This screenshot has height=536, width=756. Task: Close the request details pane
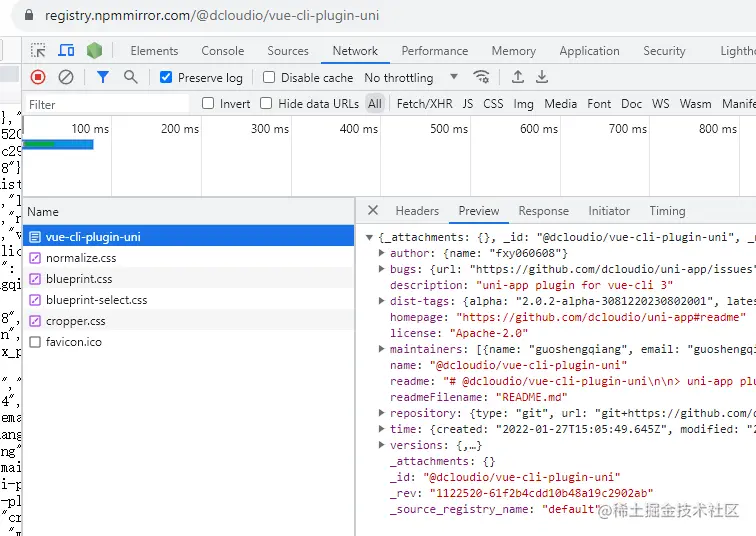(x=373, y=210)
